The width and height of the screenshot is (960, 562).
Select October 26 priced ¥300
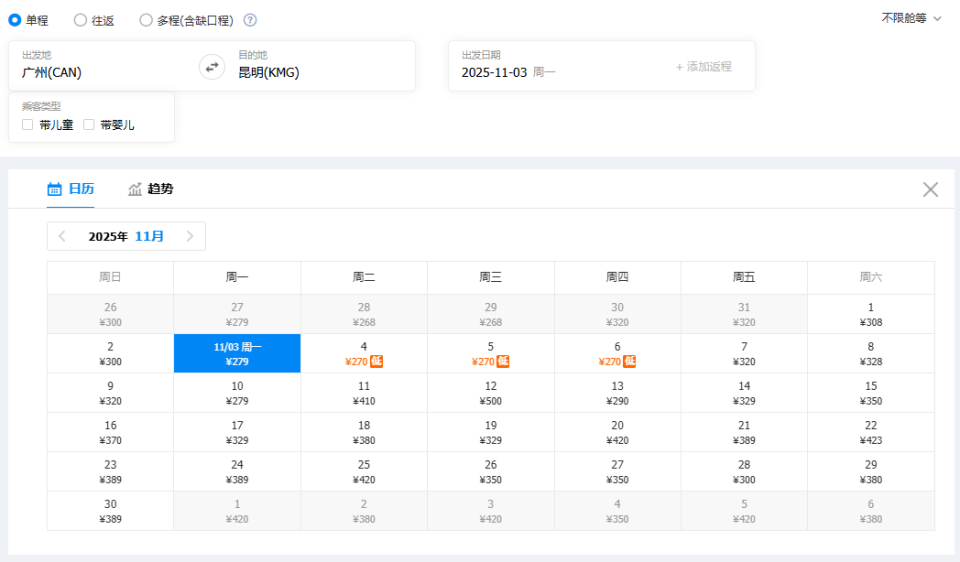coord(110,314)
